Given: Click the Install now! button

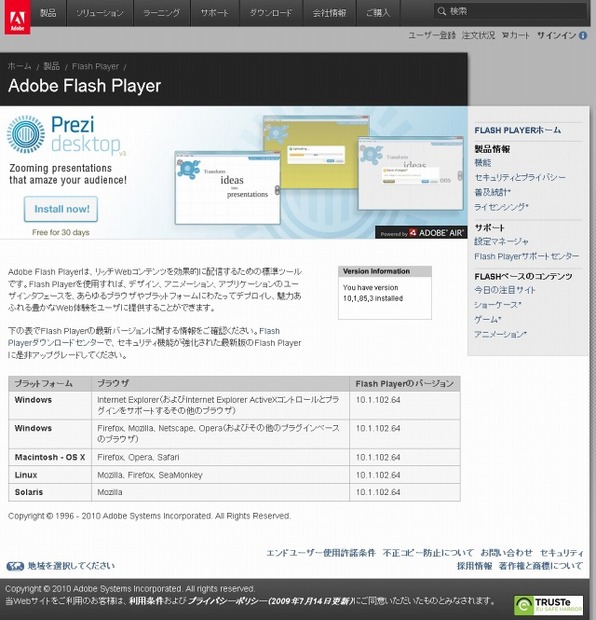Looking at the screenshot, I should (x=61, y=209).
